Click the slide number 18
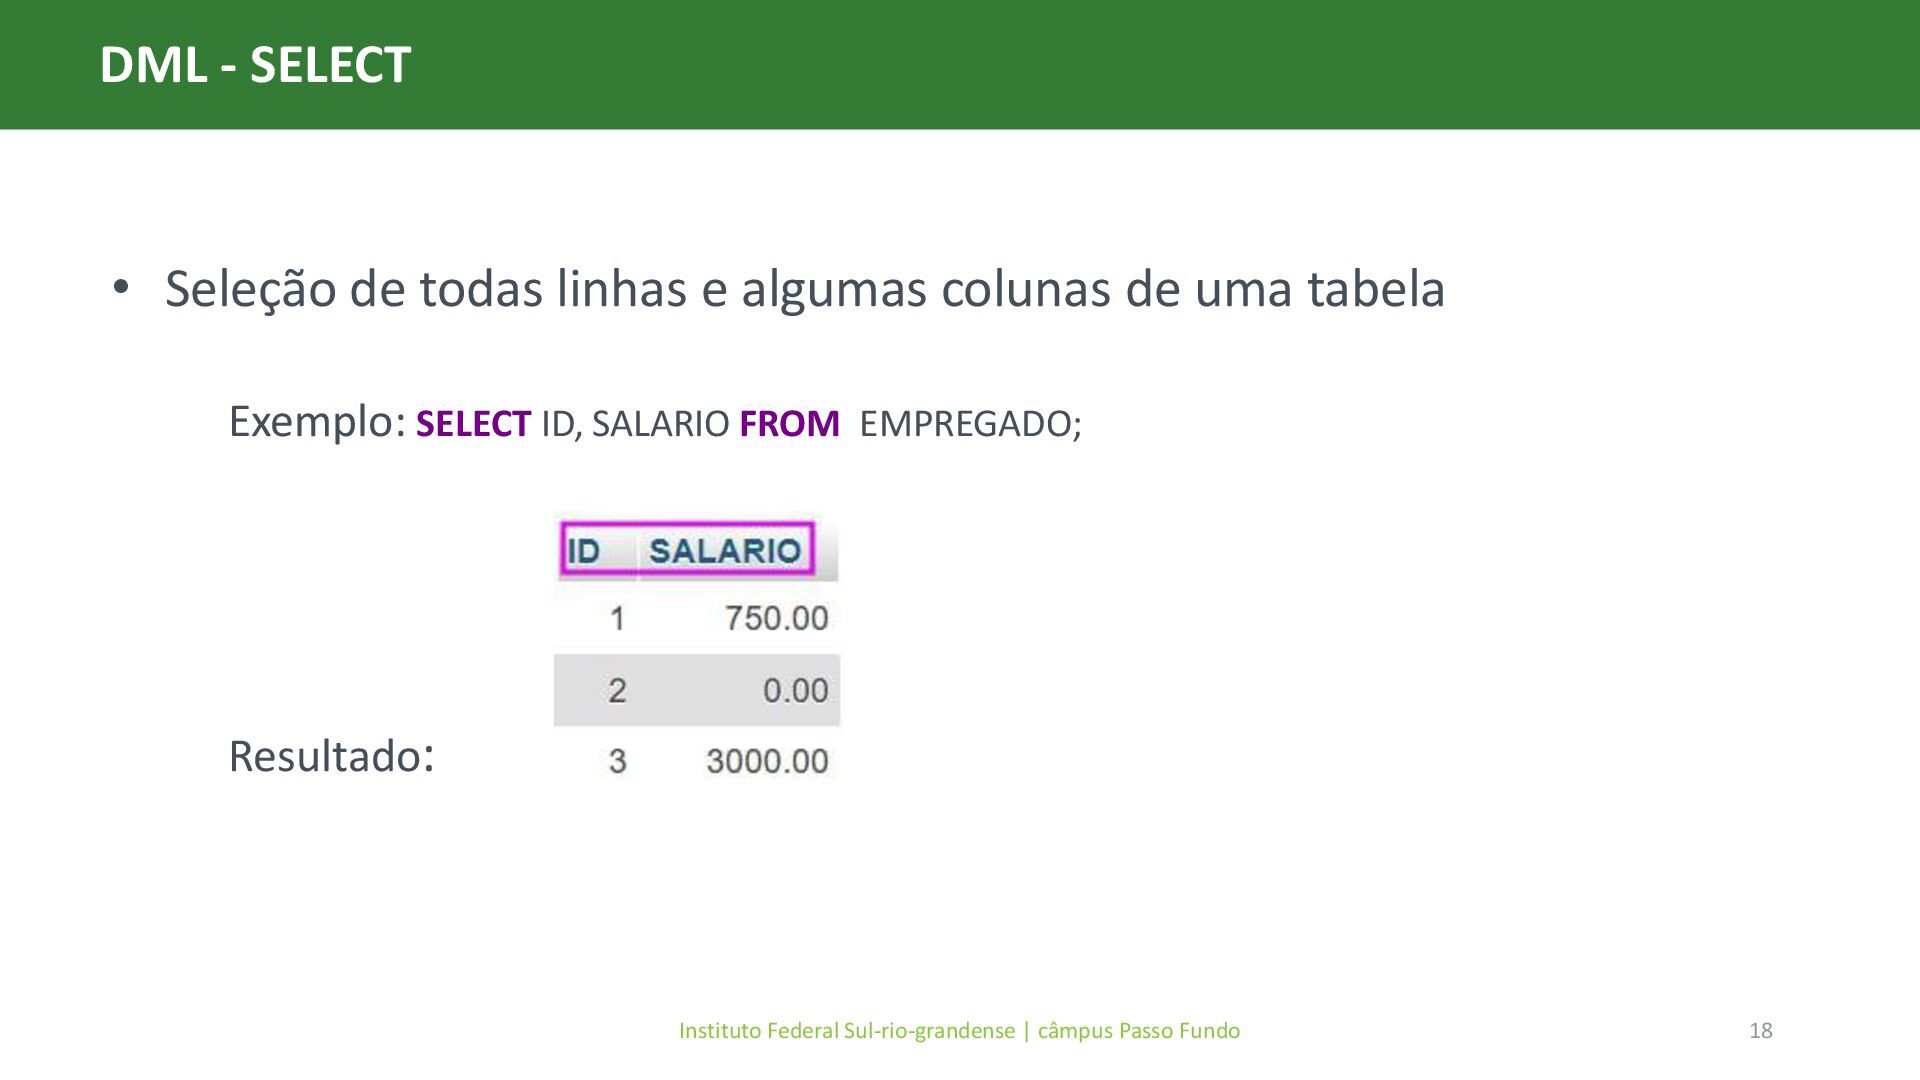The height and width of the screenshot is (1080, 1920). [1761, 1031]
